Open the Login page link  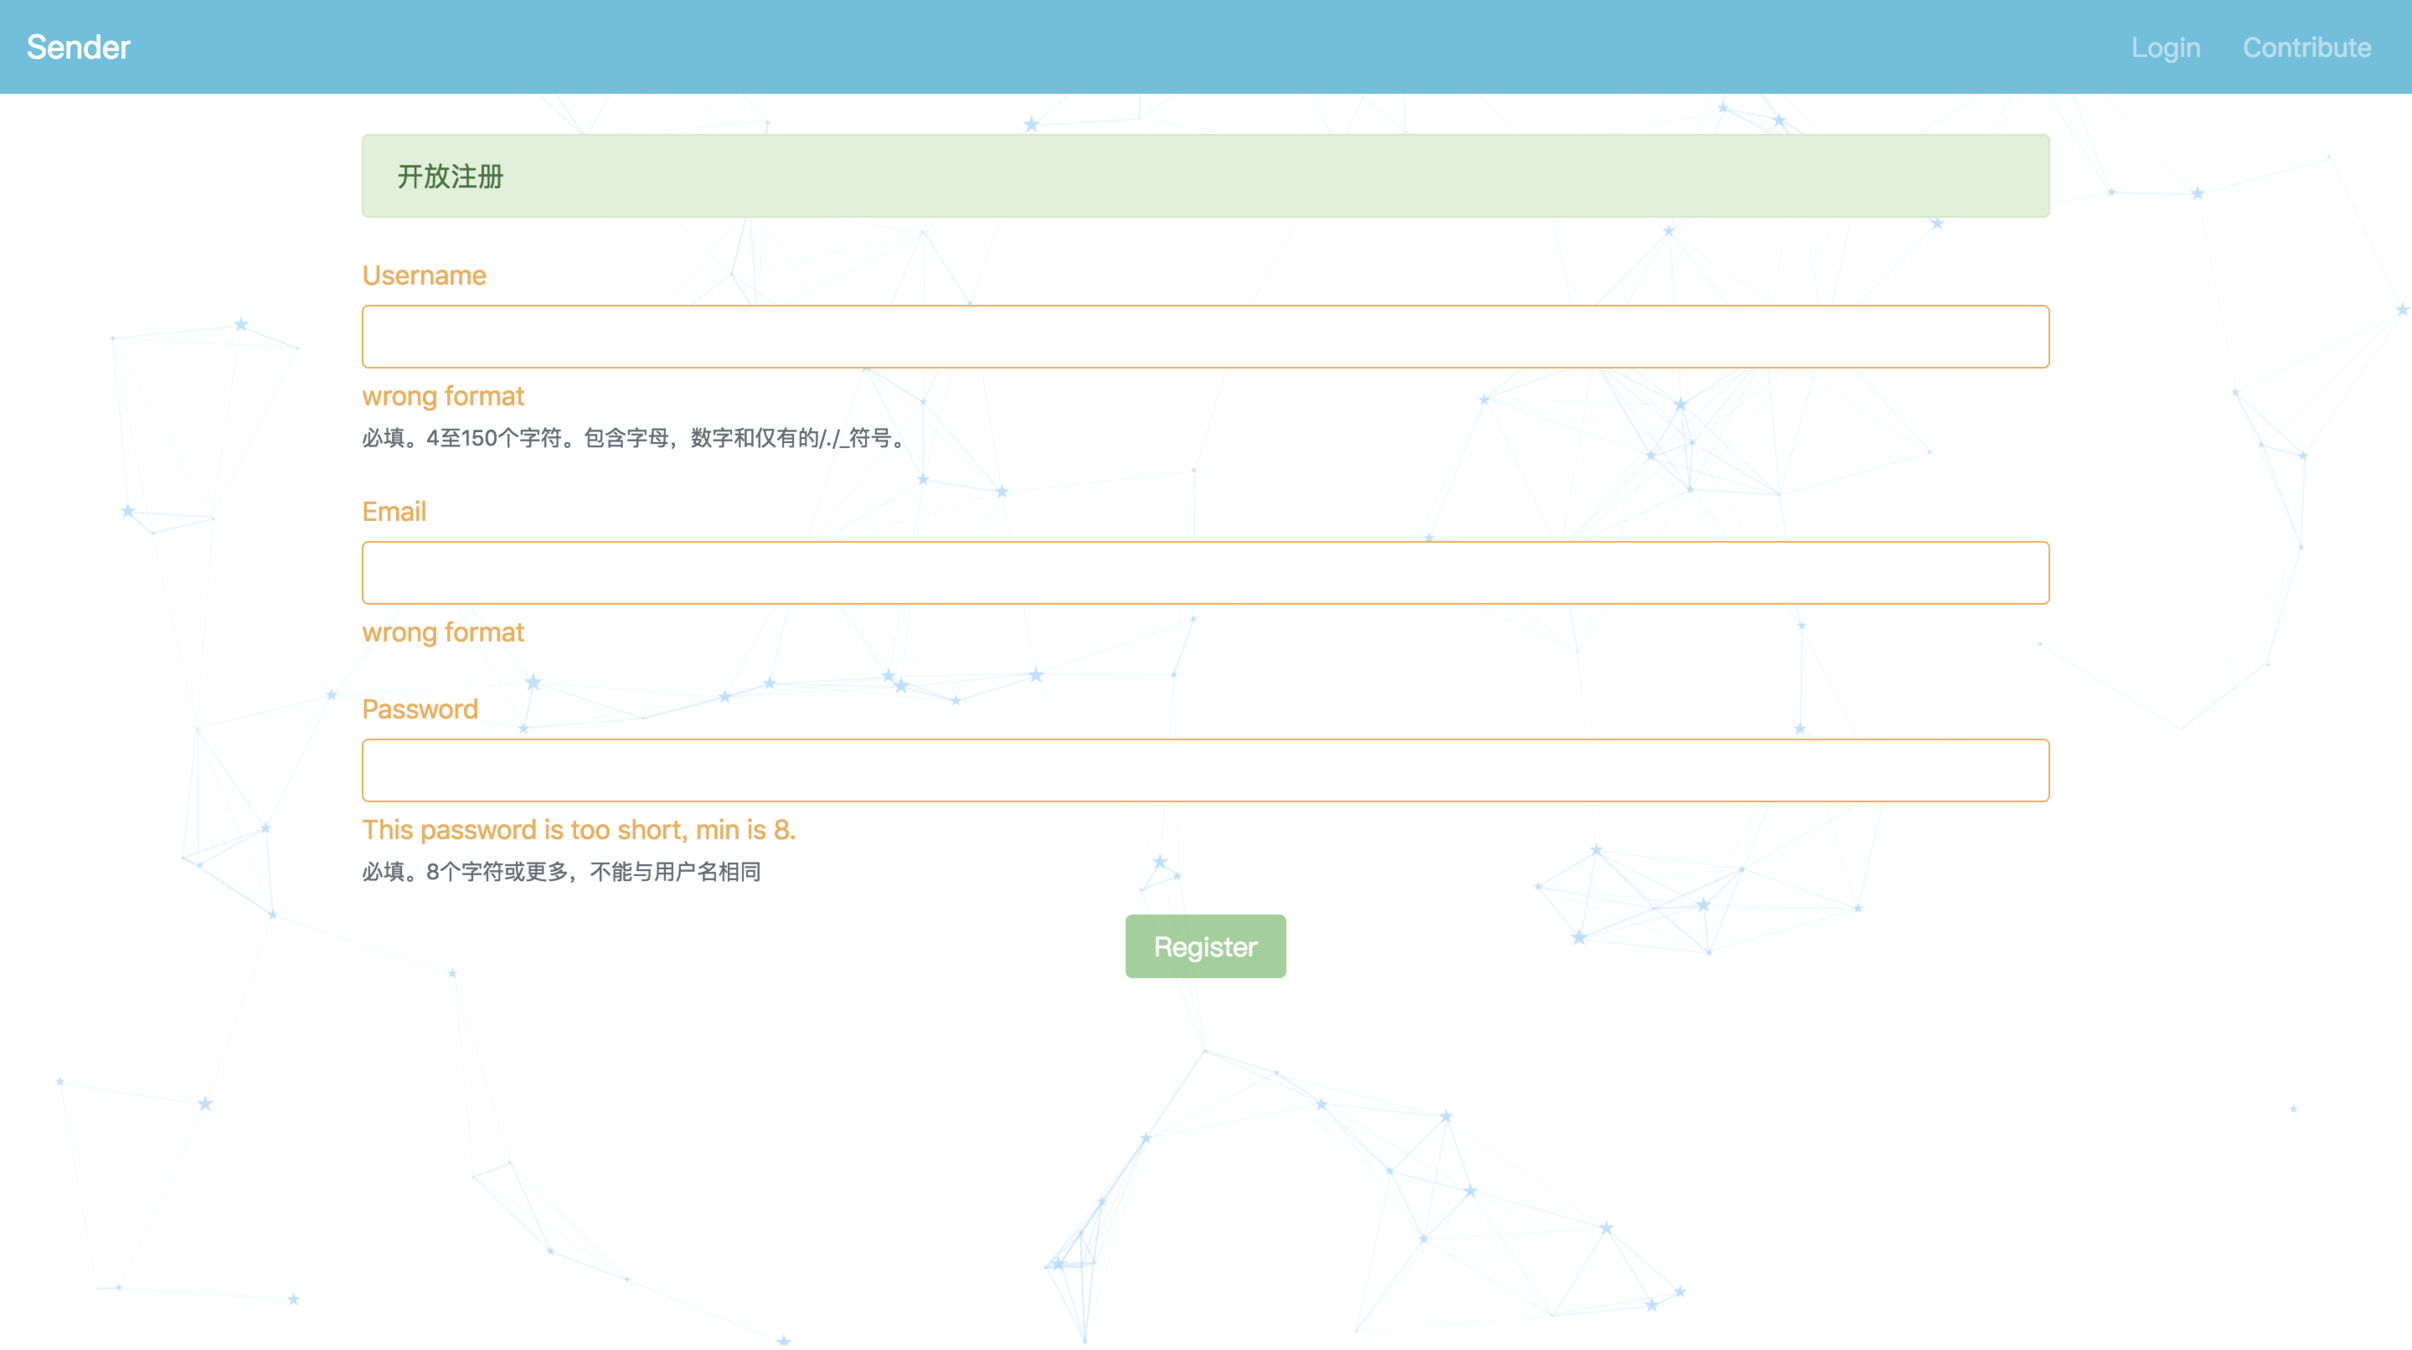coord(2165,47)
